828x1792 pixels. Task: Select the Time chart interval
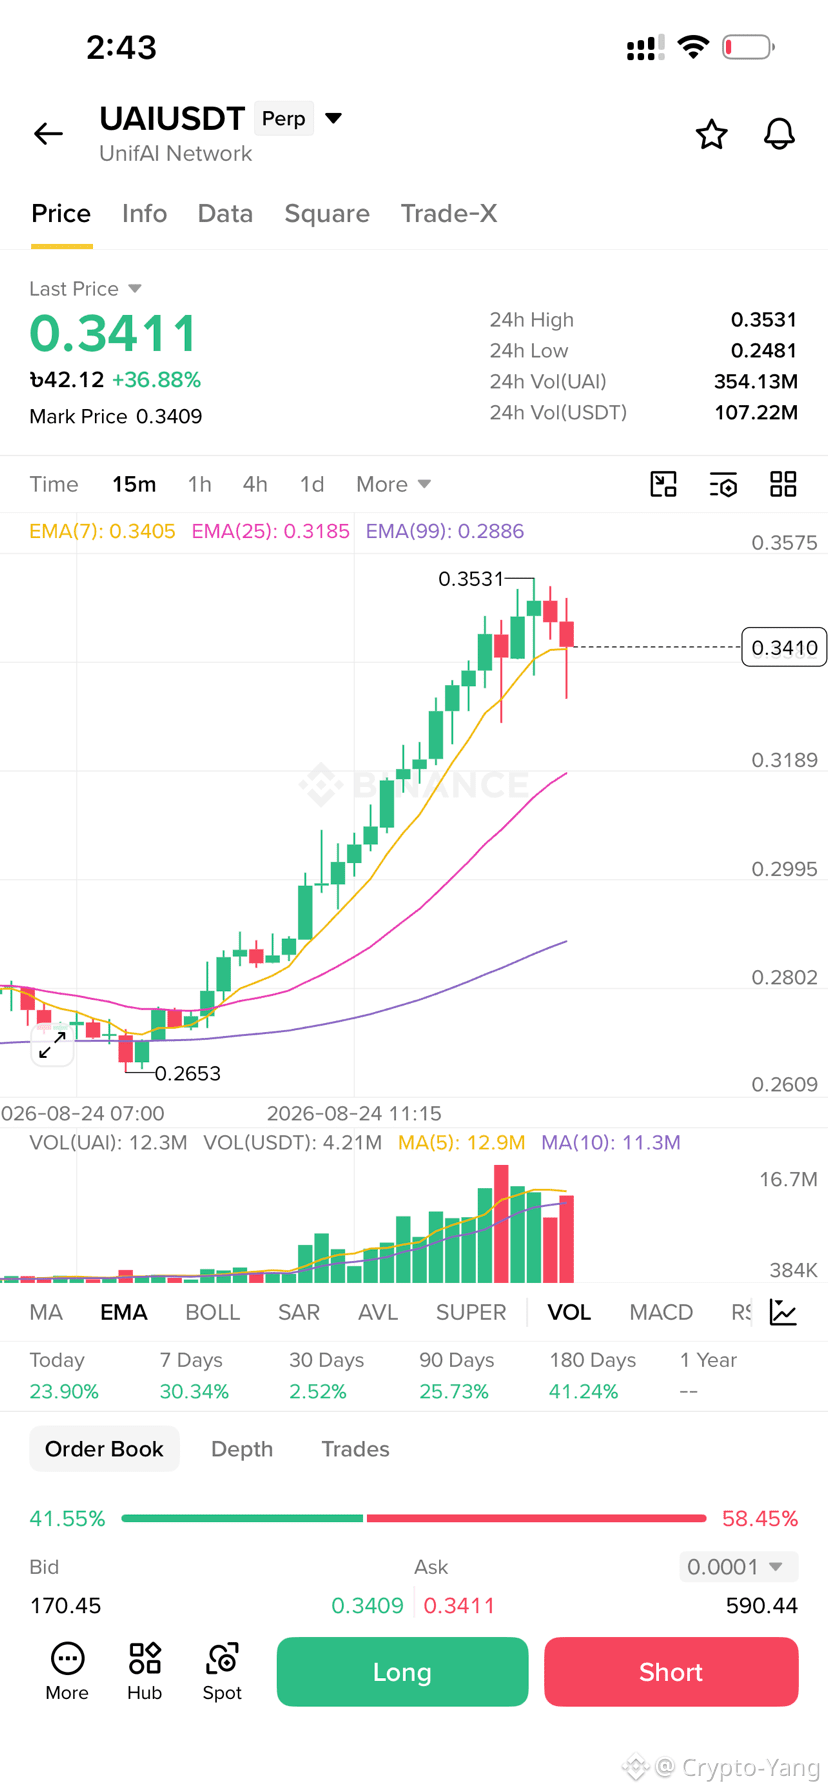tap(54, 484)
